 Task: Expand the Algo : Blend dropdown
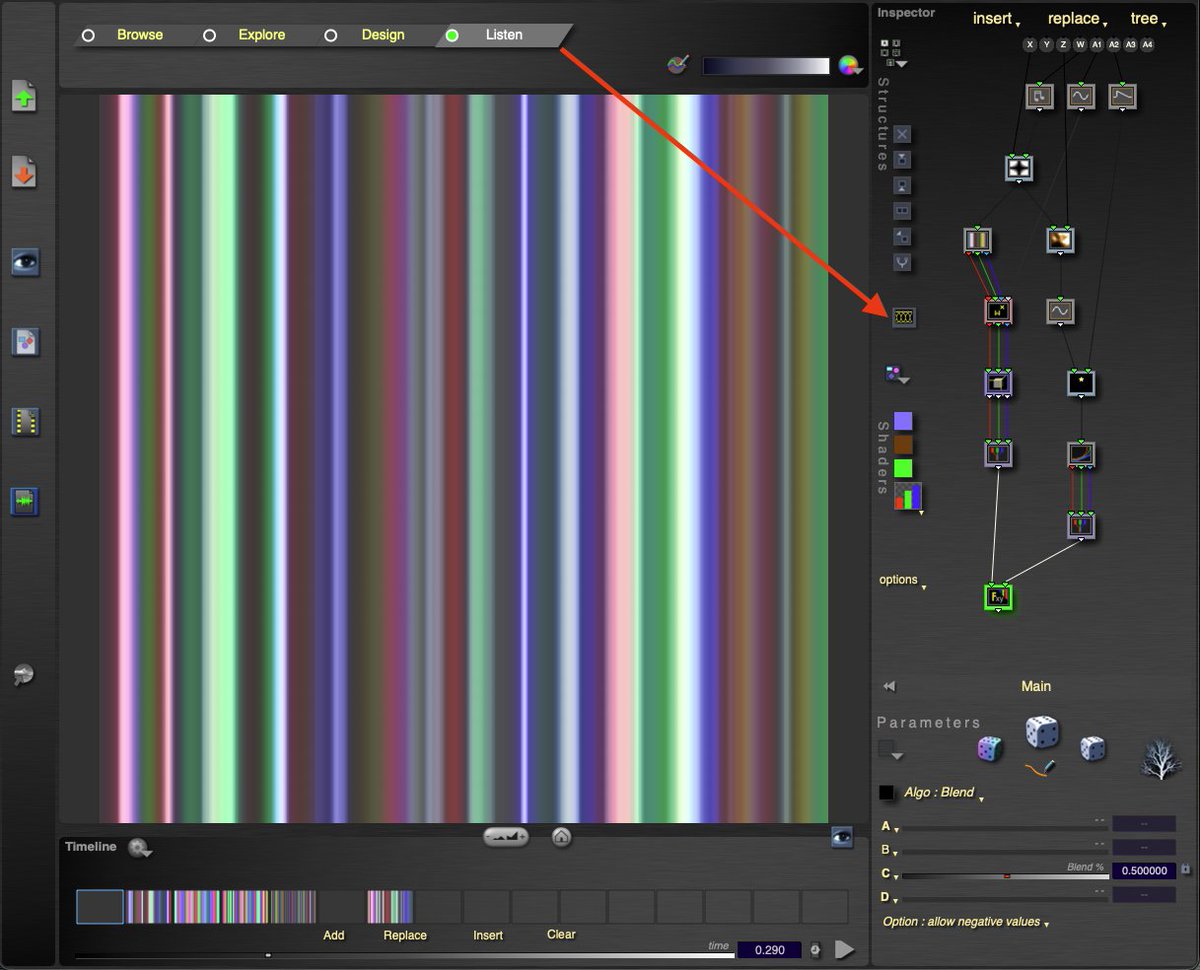click(943, 793)
